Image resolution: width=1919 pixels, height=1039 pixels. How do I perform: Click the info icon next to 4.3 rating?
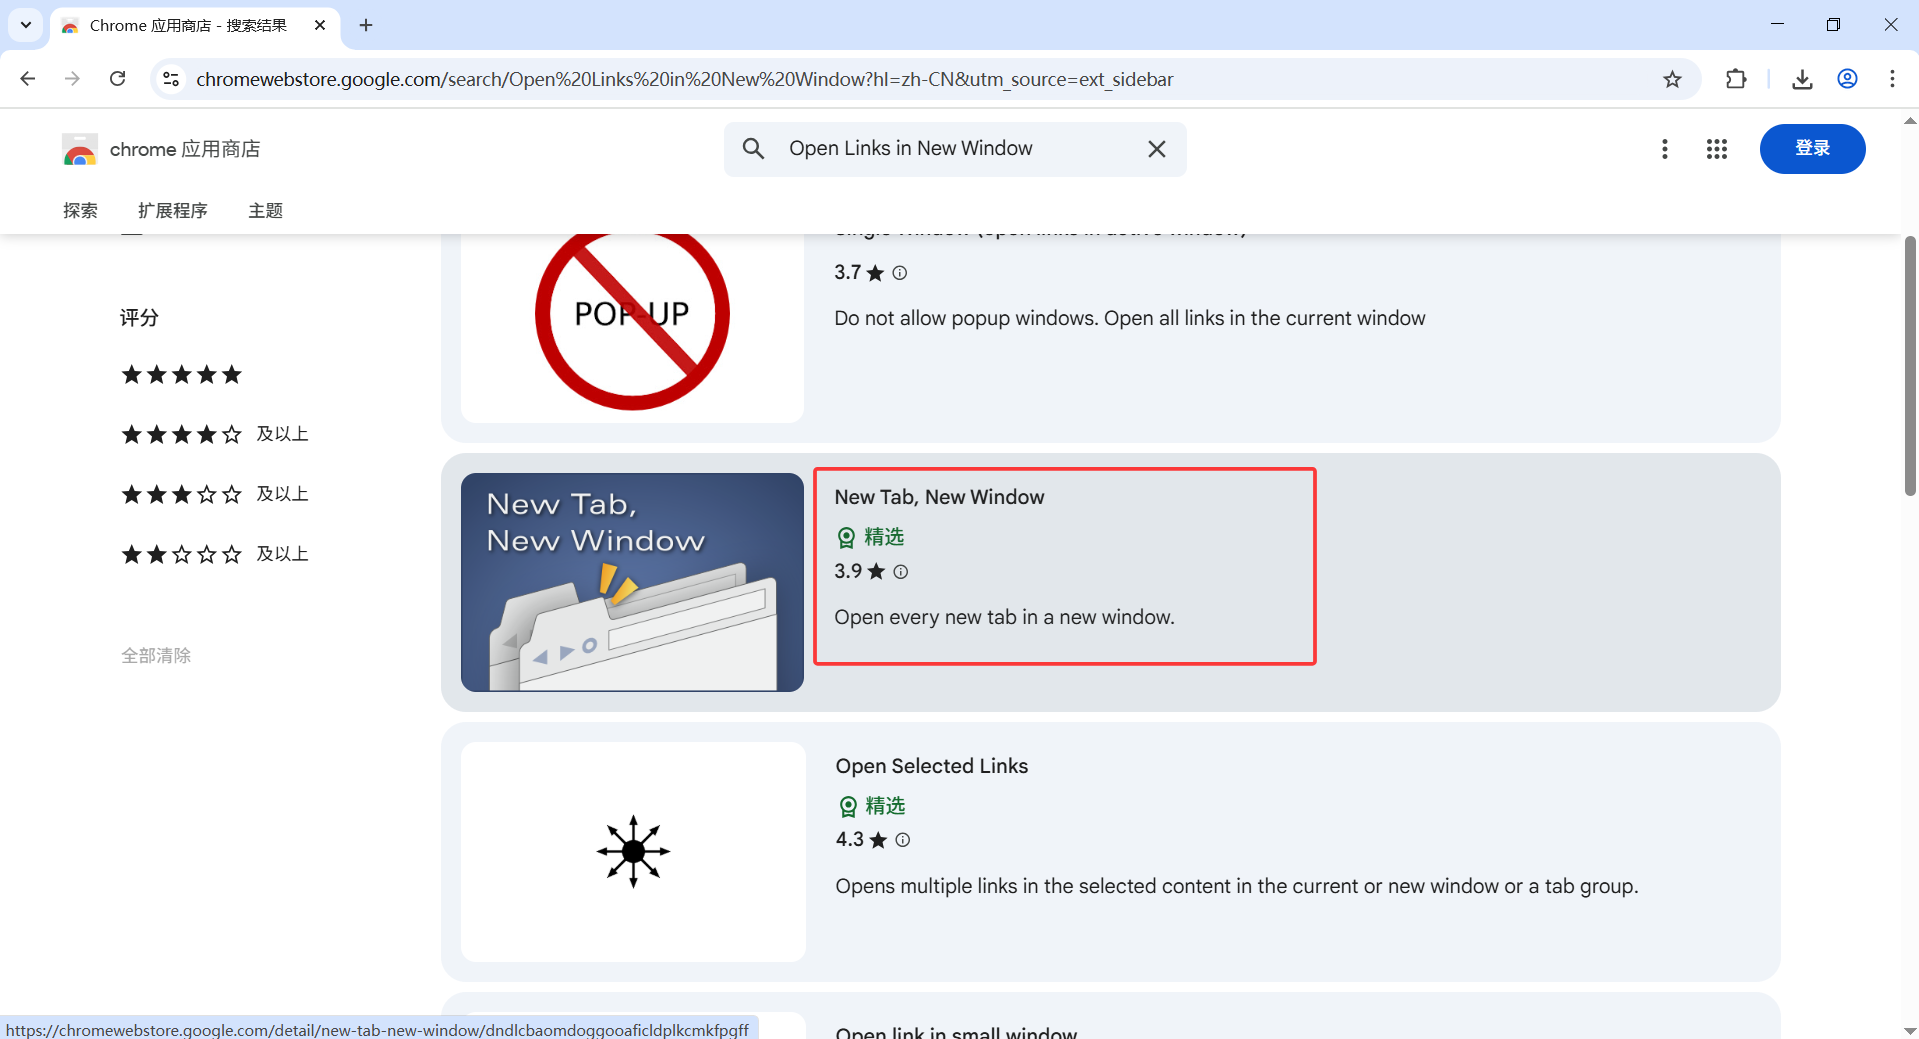pyautogui.click(x=903, y=840)
